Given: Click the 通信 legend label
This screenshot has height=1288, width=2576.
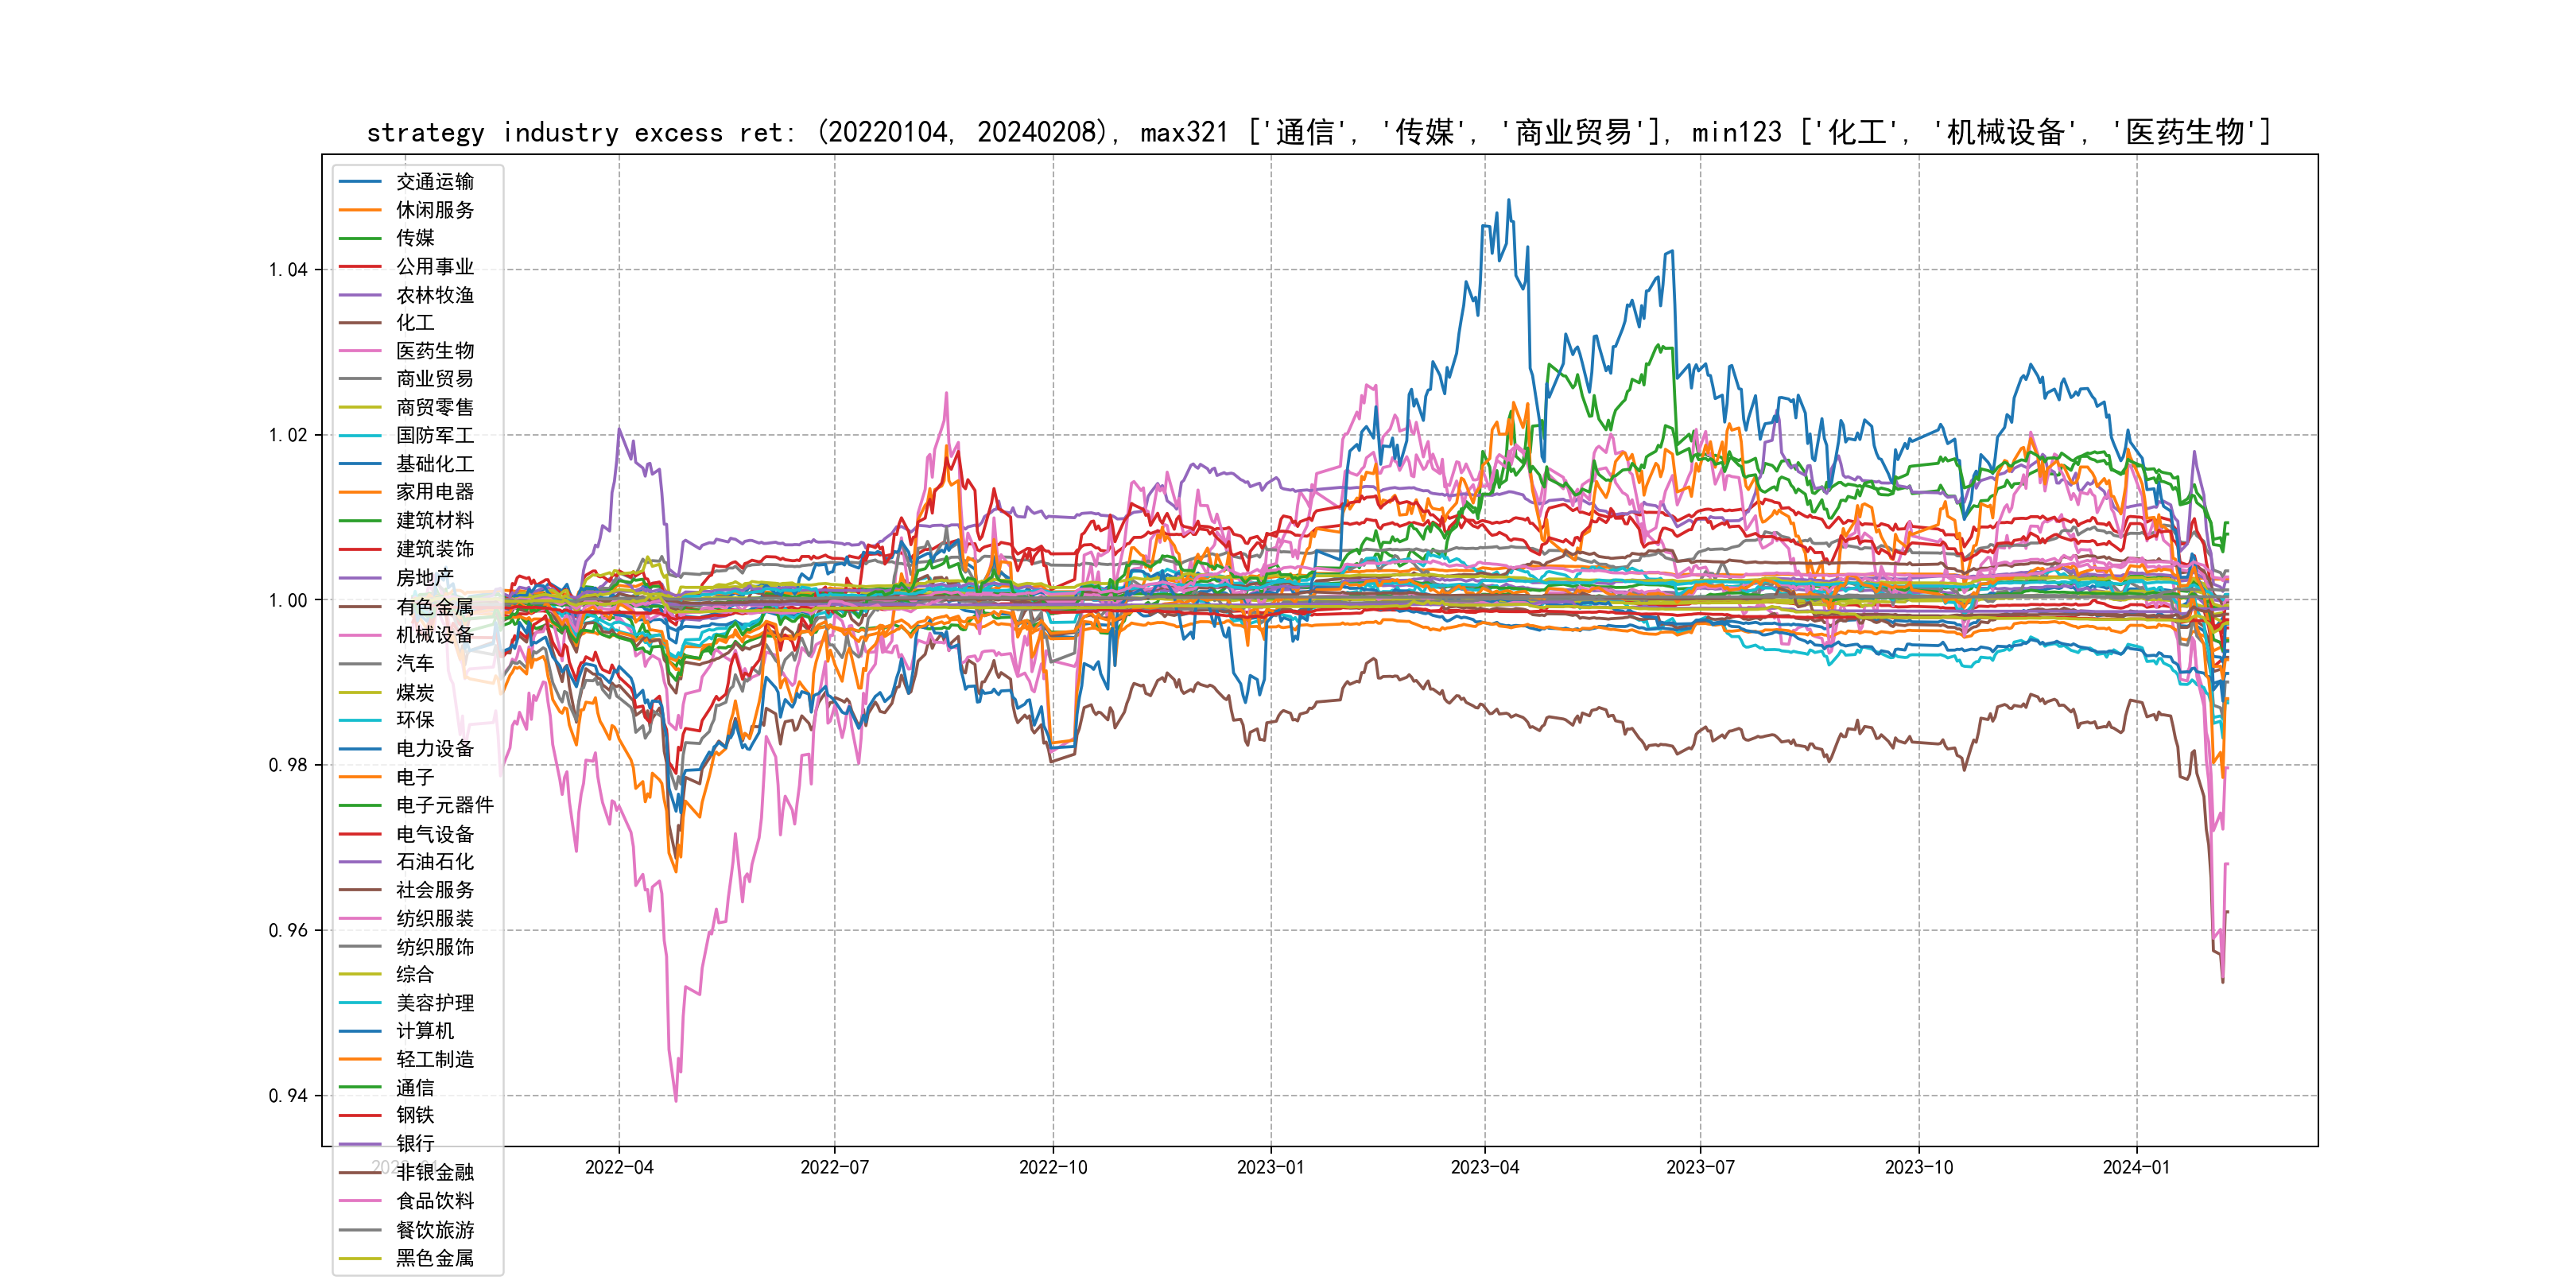Looking at the screenshot, I should tap(415, 1087).
